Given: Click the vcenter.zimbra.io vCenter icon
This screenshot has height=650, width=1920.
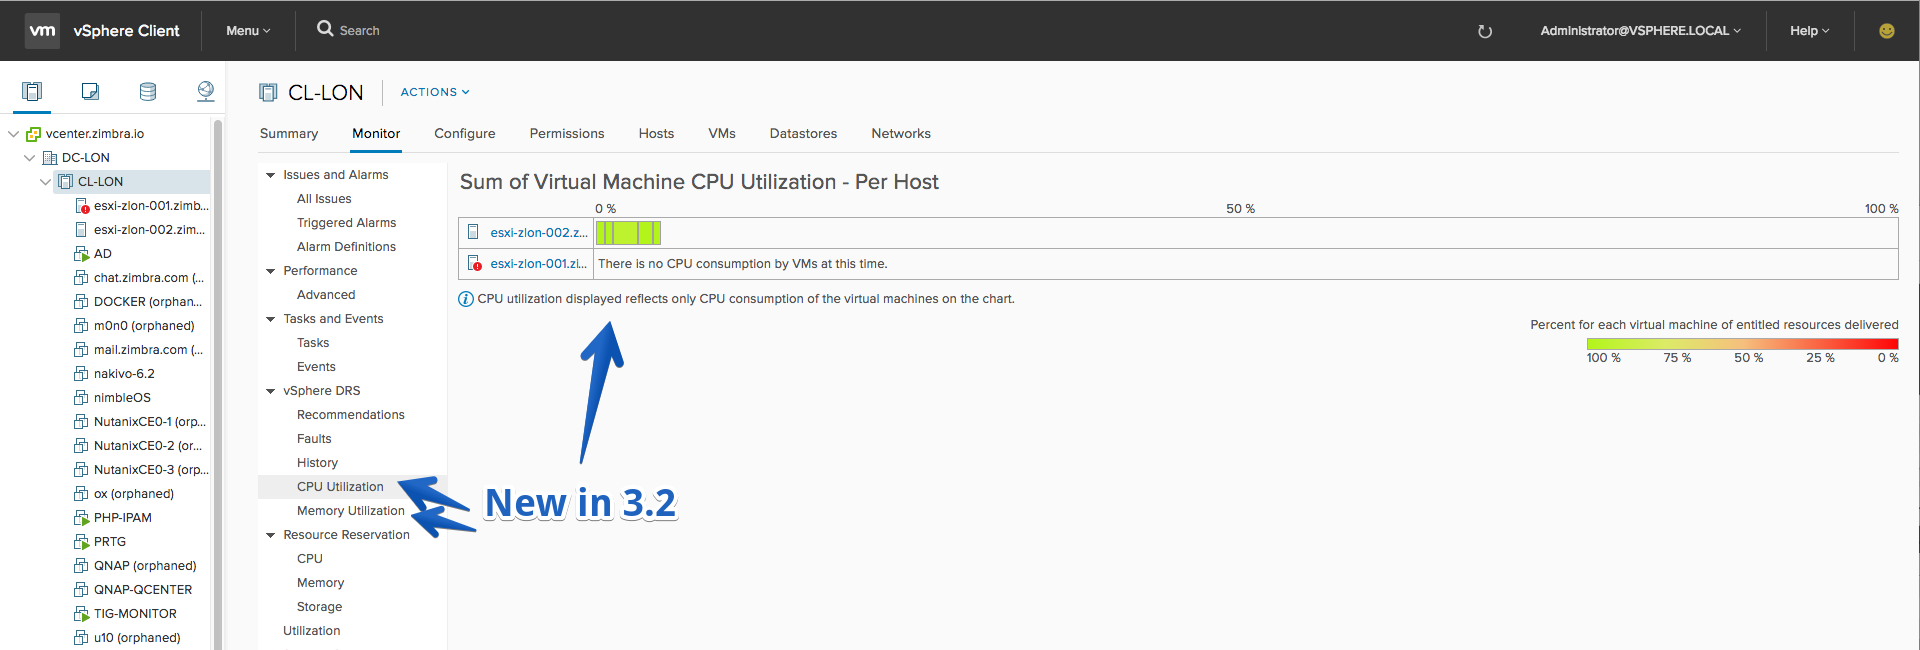Looking at the screenshot, I should (33, 134).
